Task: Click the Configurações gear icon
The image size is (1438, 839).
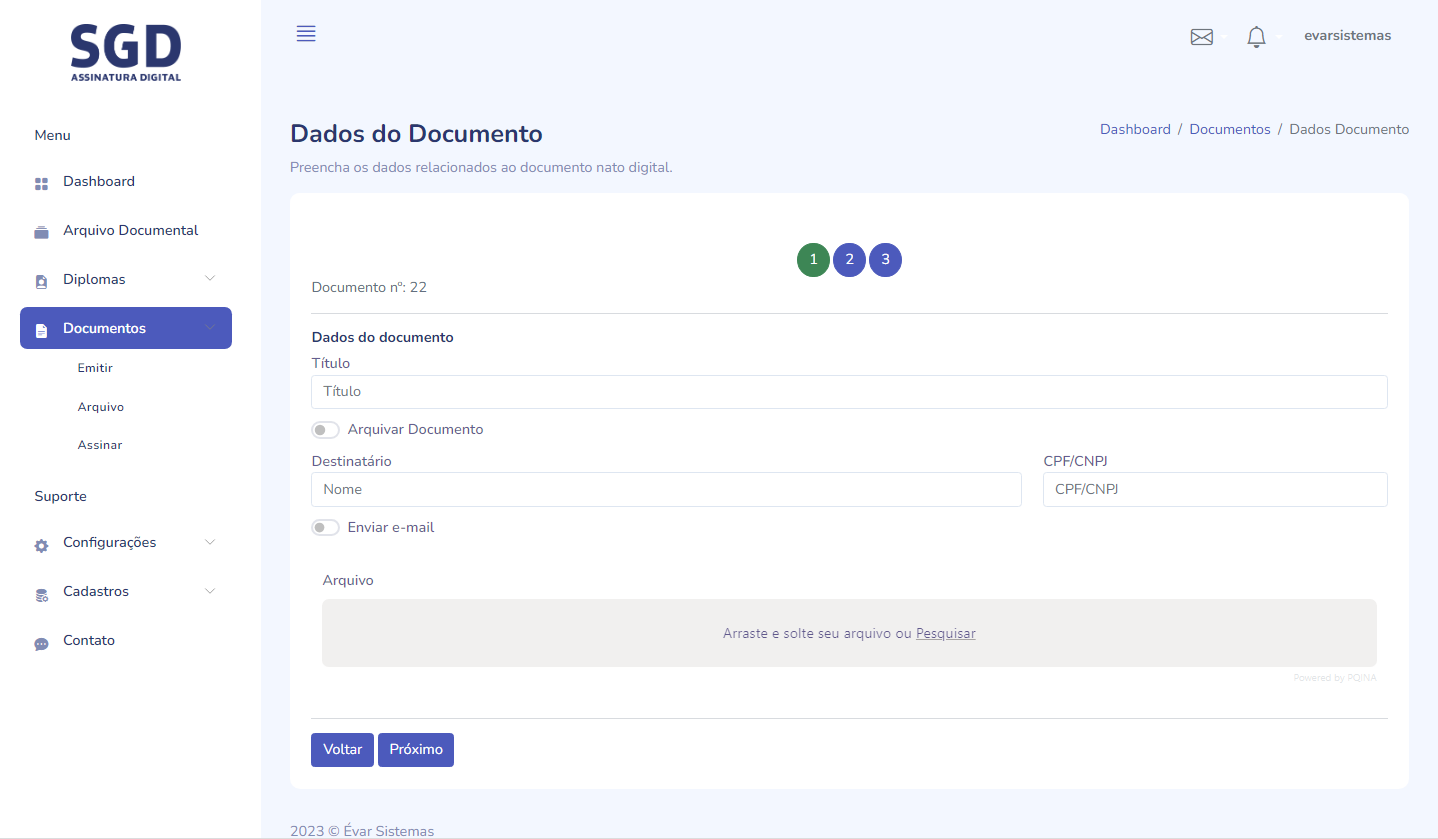Action: click(x=41, y=545)
